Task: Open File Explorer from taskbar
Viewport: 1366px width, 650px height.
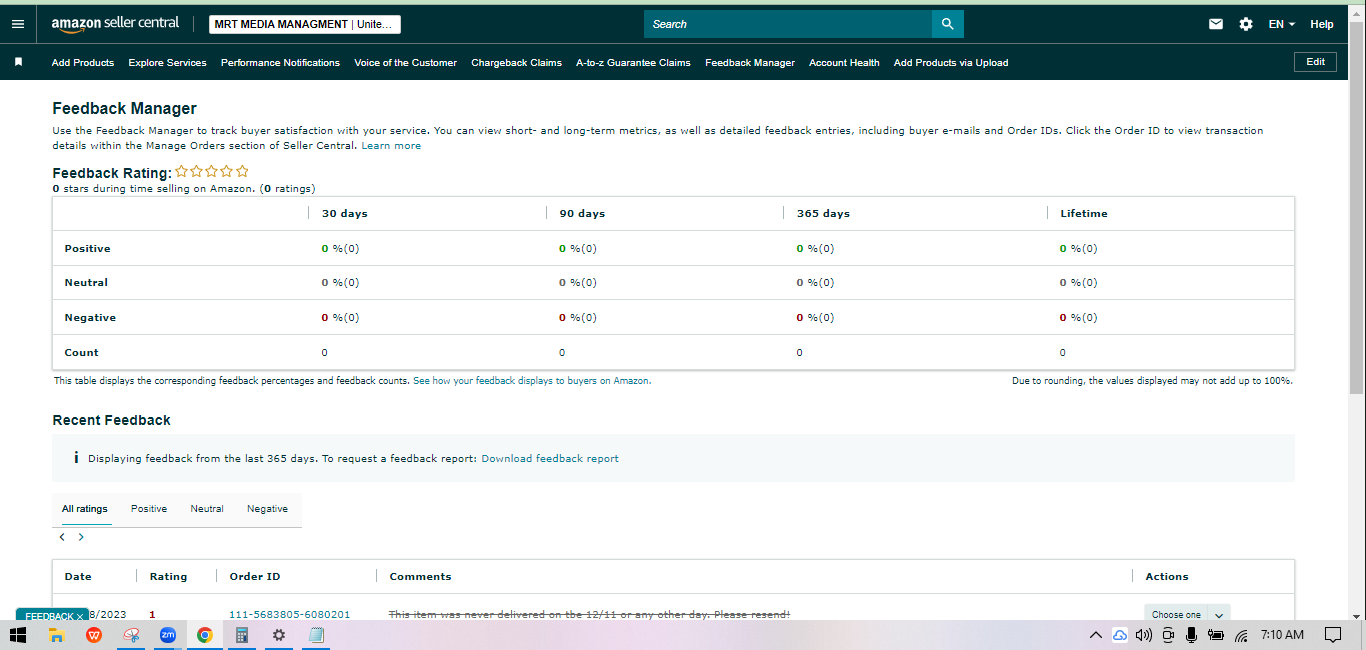Action: click(x=57, y=635)
